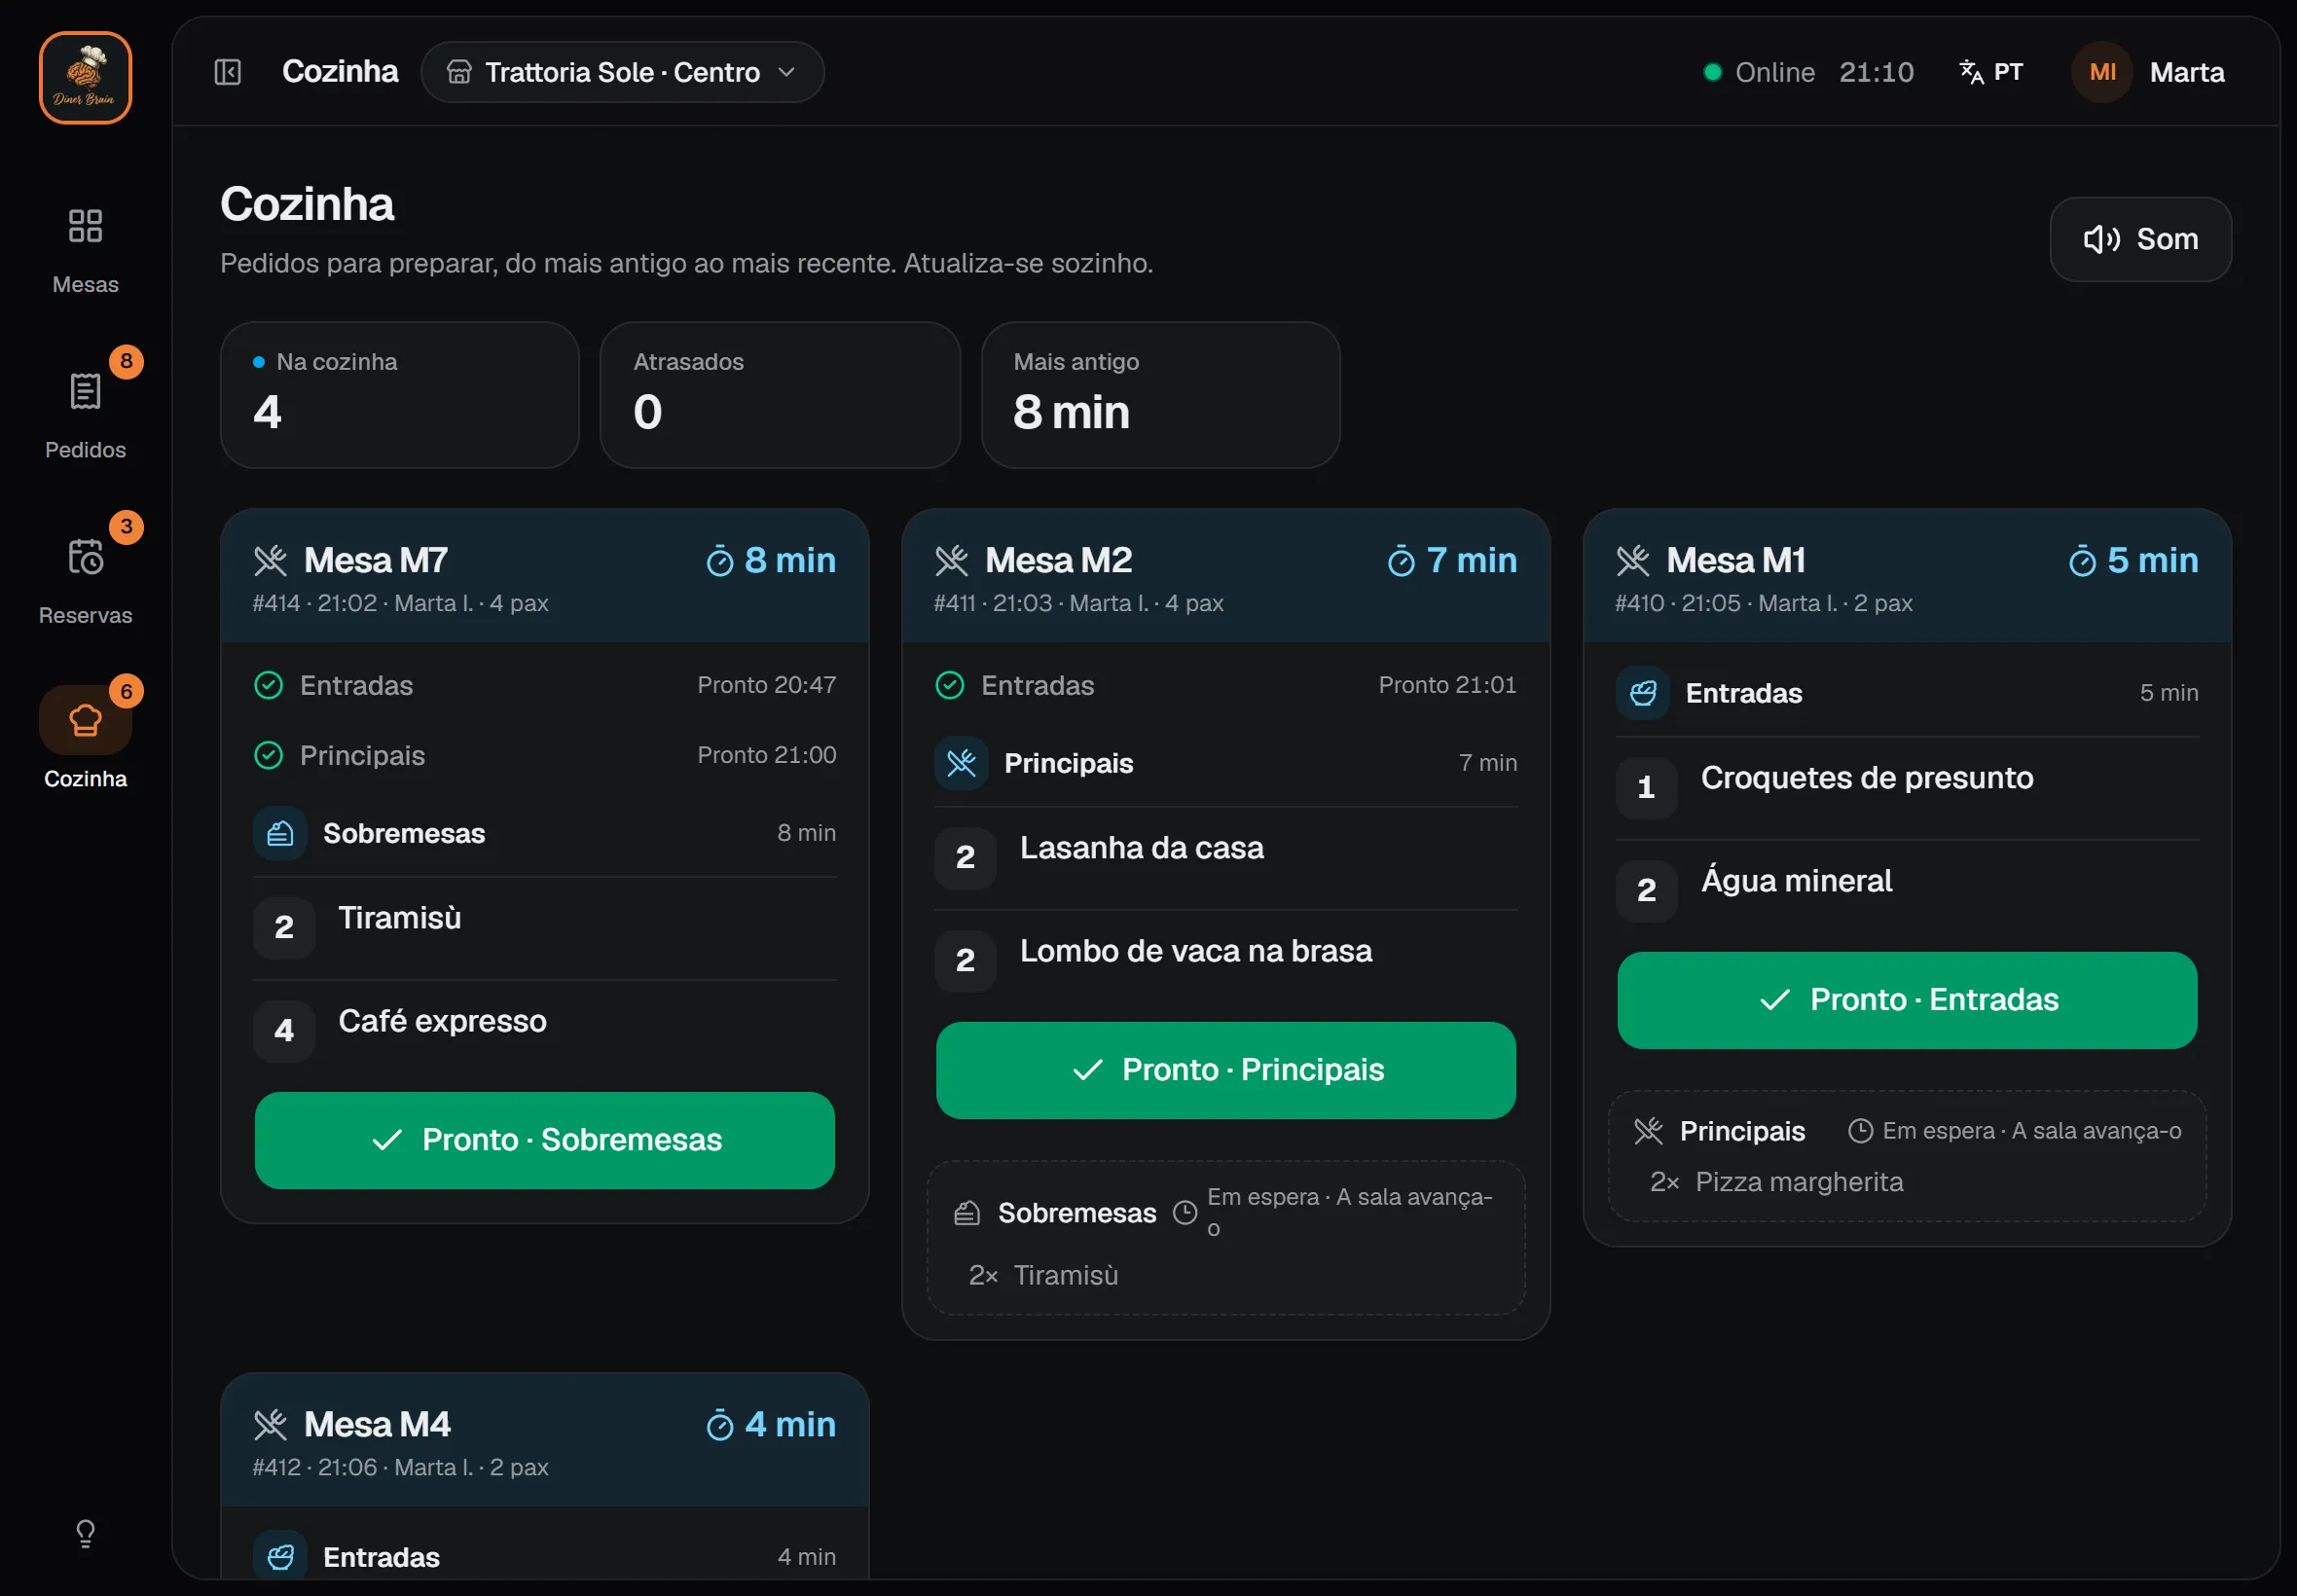Click Mesa M1 Entradas salad icon

point(1642,693)
